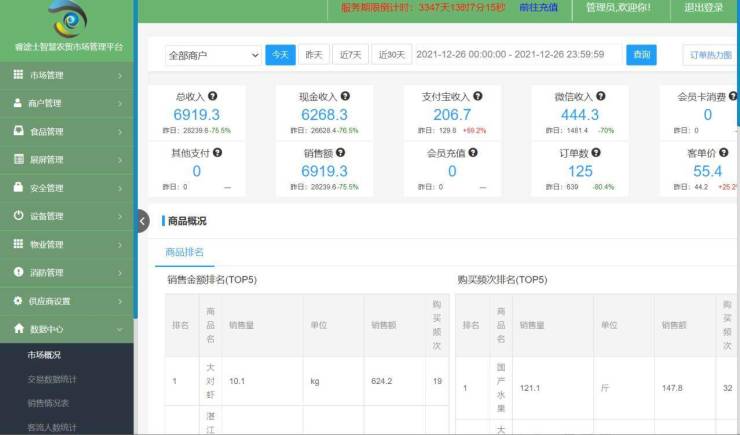Expand the 市场管理 sidebar menu

click(x=67, y=75)
